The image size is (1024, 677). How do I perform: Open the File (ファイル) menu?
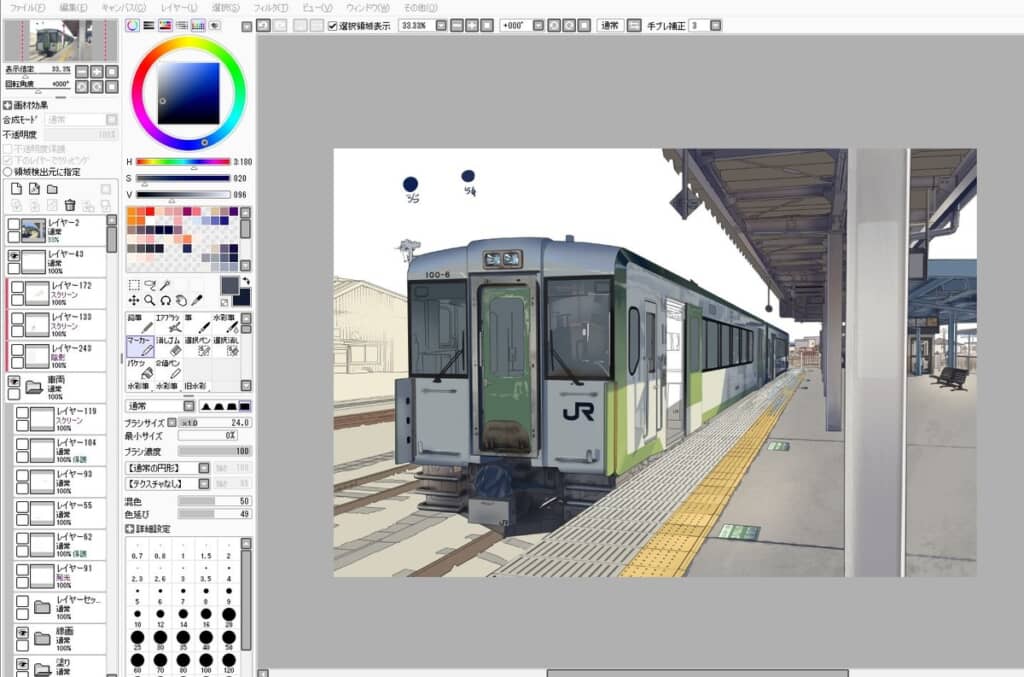[27, 8]
